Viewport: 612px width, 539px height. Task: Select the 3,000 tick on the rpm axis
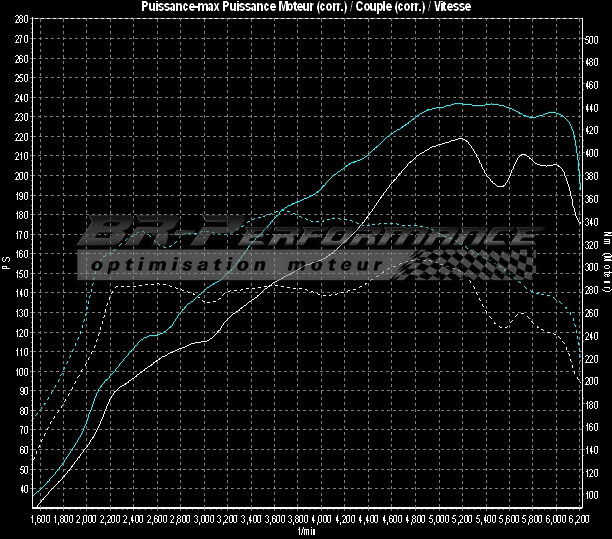[204, 521]
